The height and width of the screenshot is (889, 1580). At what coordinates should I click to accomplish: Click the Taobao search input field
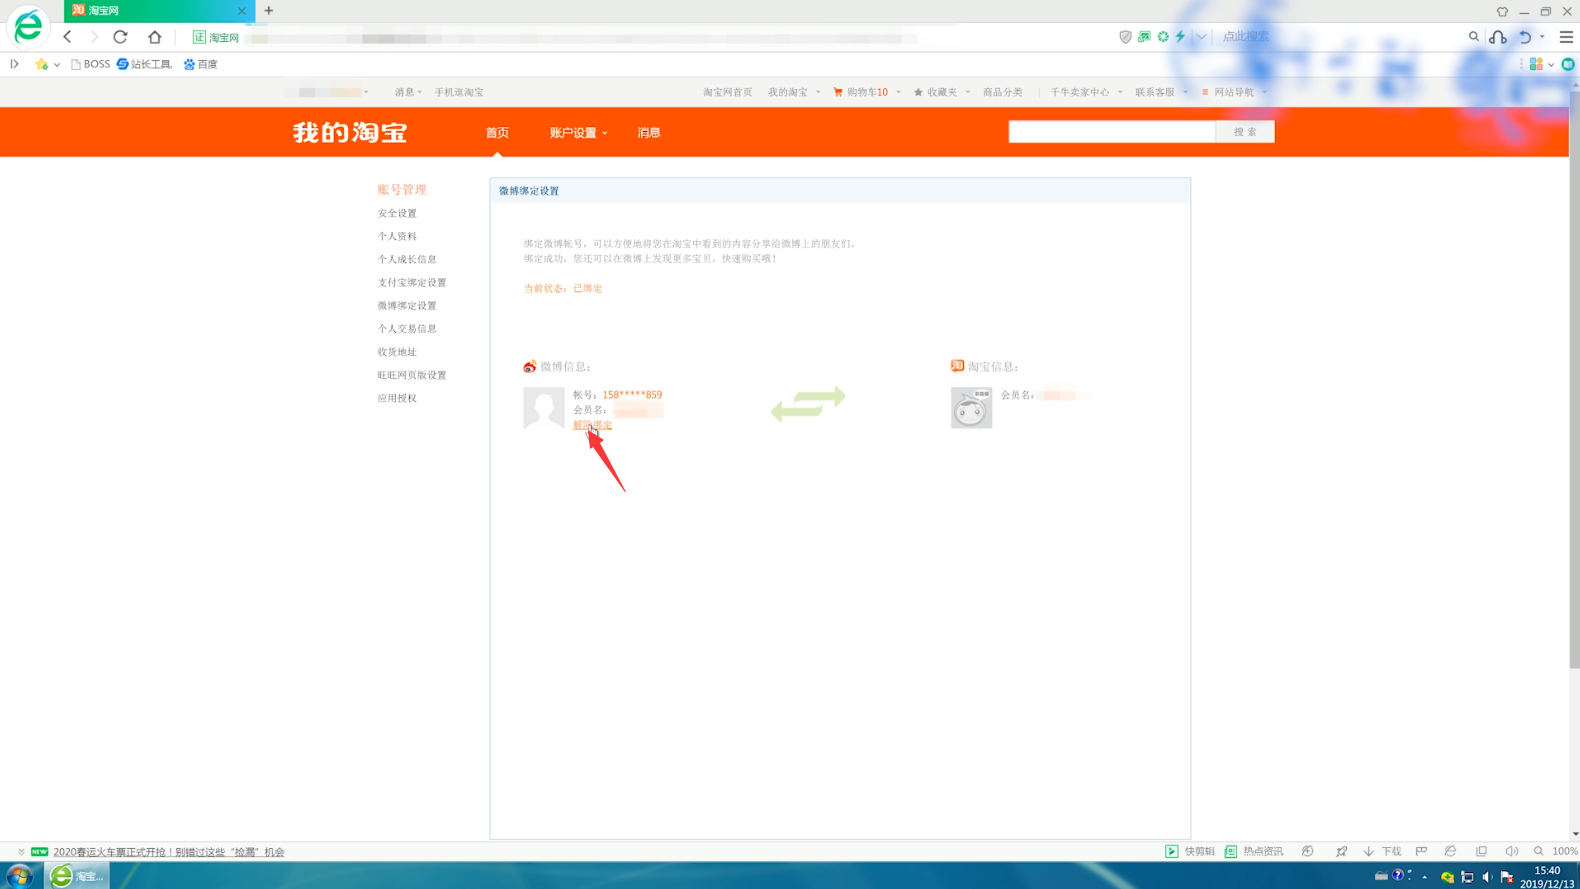pyautogui.click(x=1112, y=132)
